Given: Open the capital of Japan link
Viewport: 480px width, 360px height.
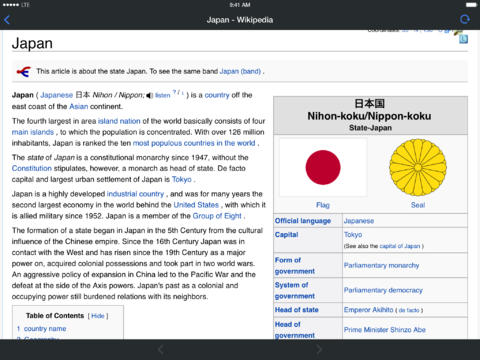Looking at the screenshot, I should point(400,246).
